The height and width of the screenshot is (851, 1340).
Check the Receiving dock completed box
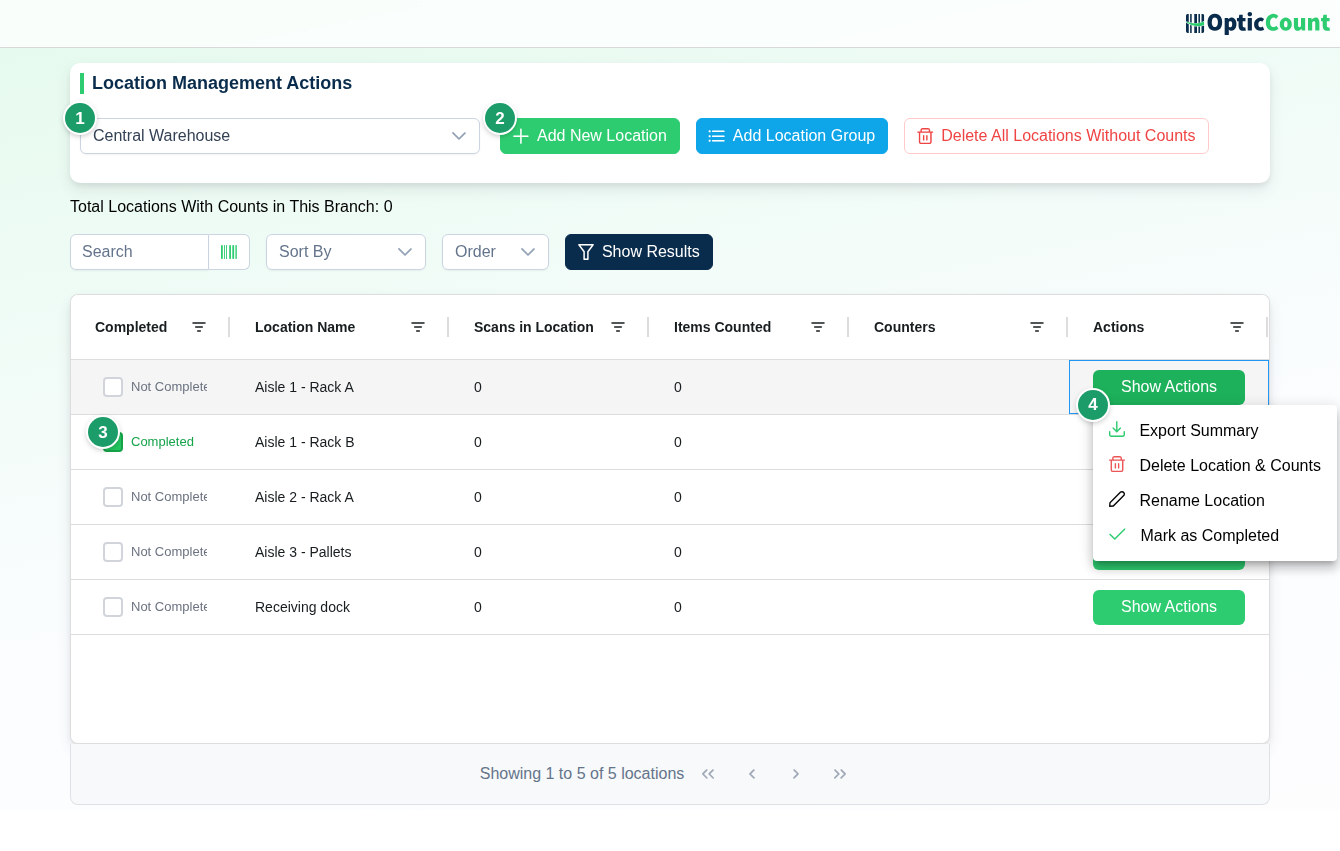tap(113, 607)
